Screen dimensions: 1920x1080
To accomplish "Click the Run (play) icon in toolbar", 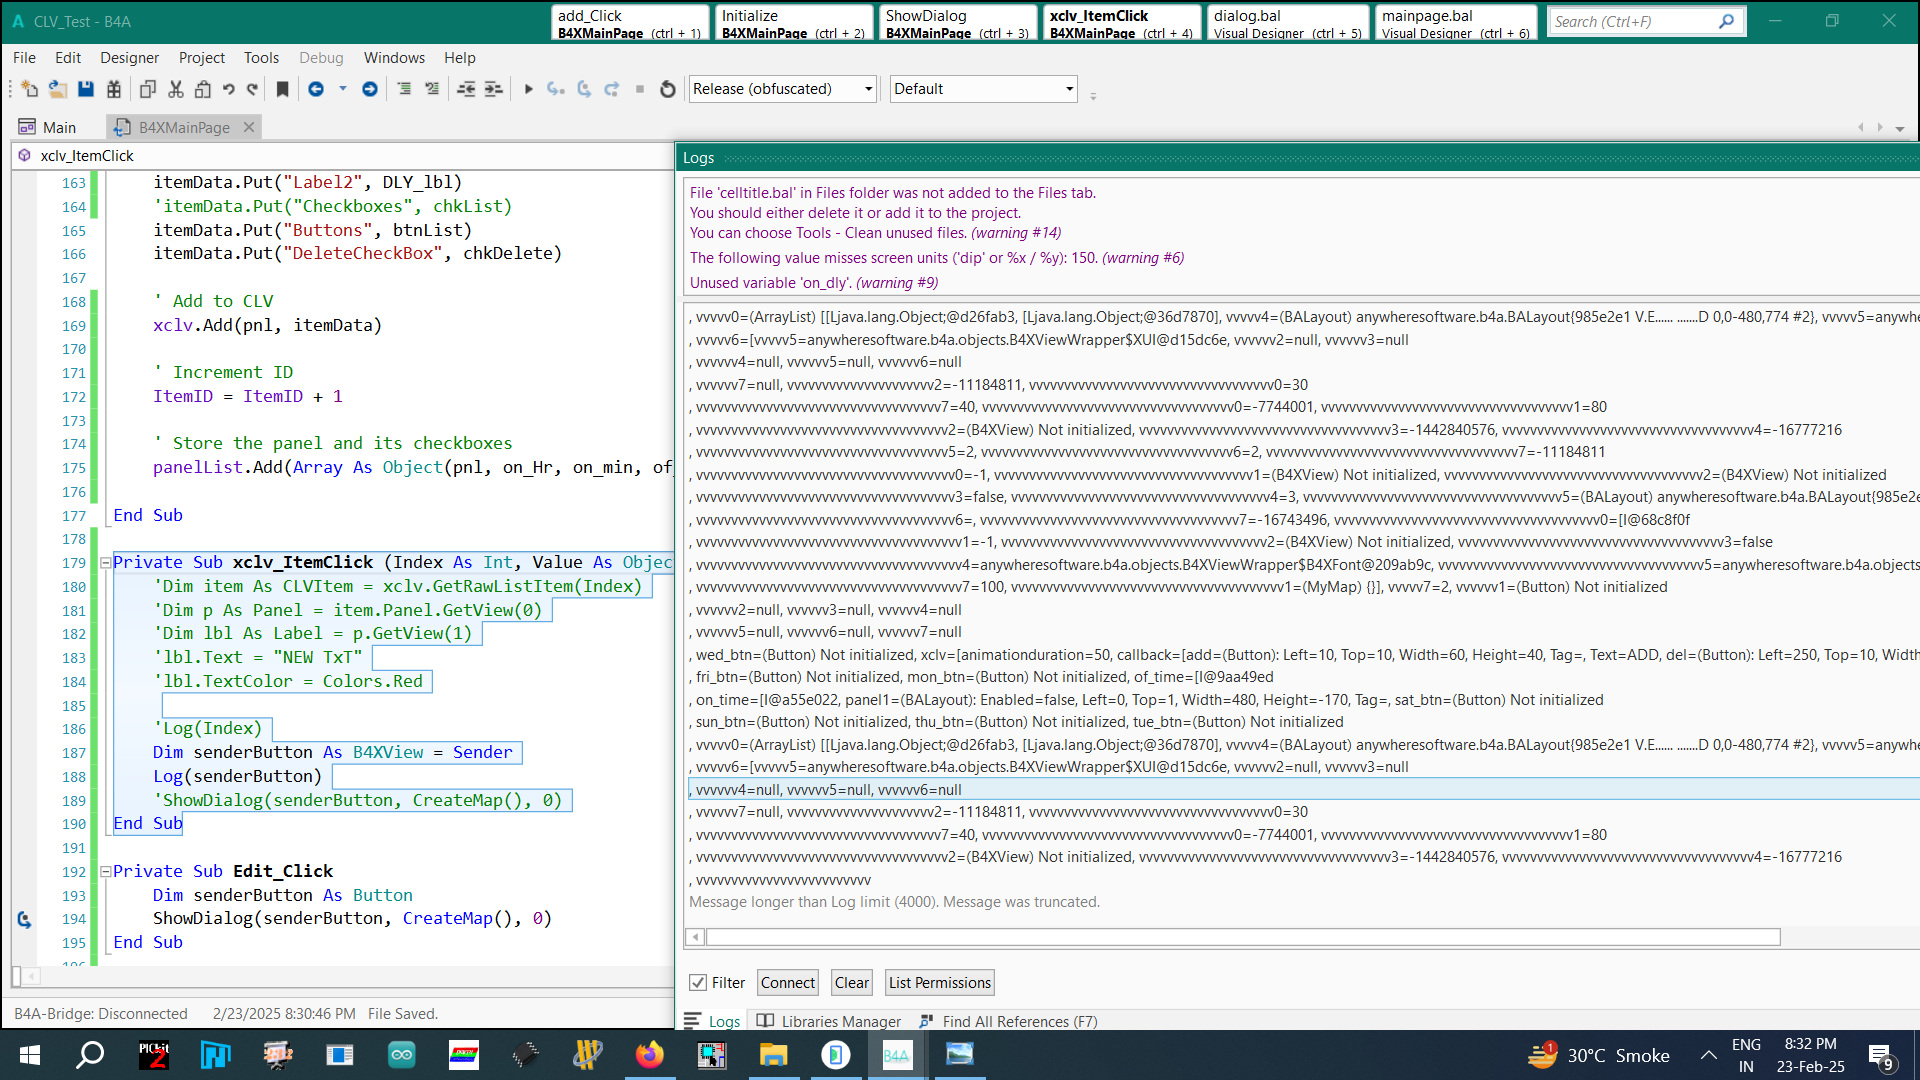I will tap(528, 89).
